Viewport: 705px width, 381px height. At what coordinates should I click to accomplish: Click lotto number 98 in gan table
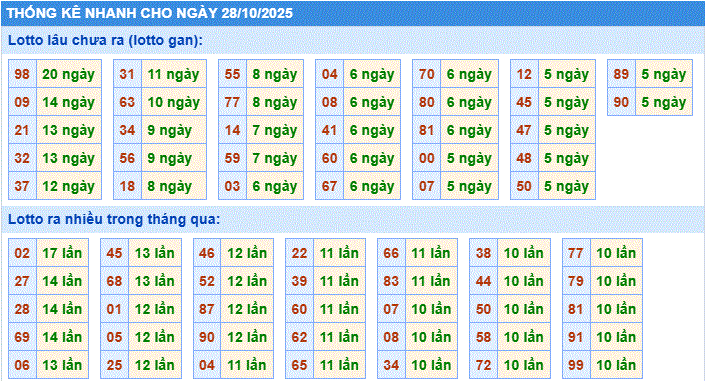pos(22,74)
